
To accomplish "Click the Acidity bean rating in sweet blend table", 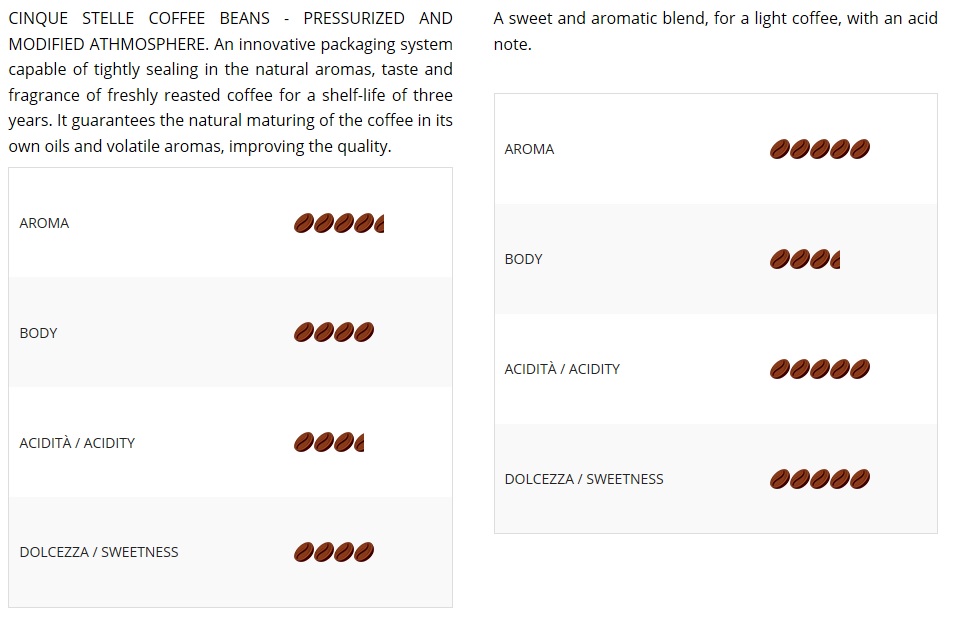I will pyautogui.click(x=819, y=370).
